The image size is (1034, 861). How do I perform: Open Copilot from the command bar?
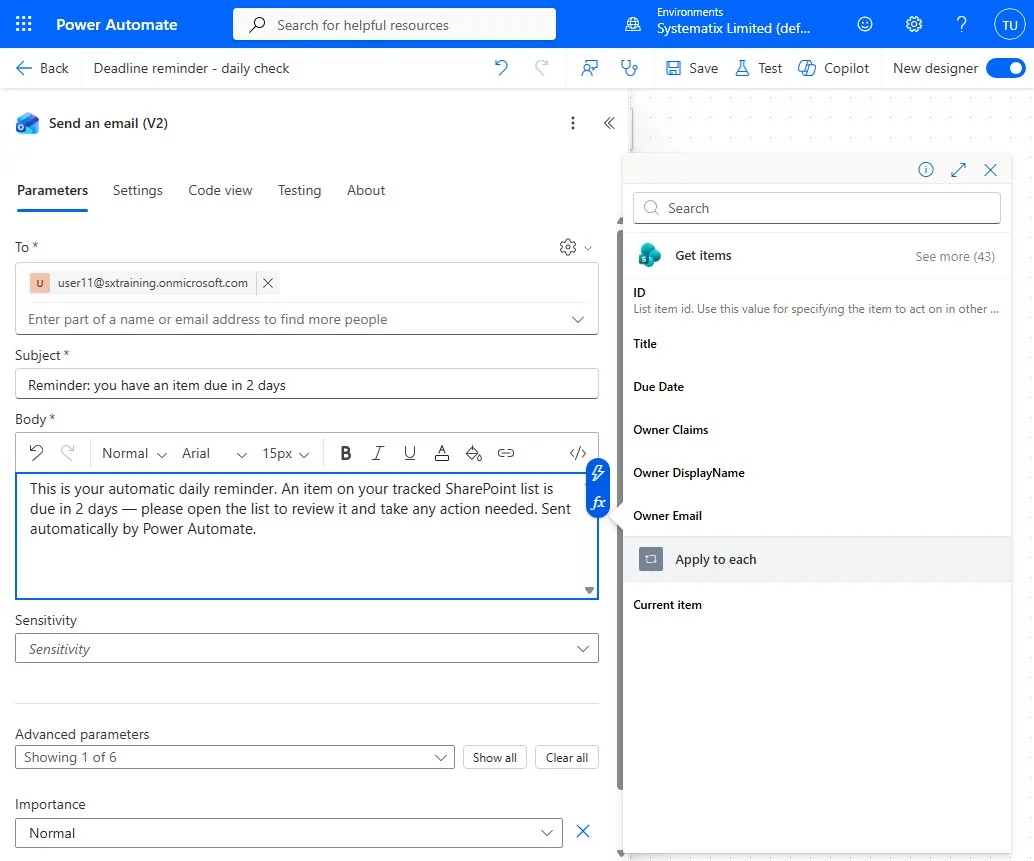click(x=834, y=68)
